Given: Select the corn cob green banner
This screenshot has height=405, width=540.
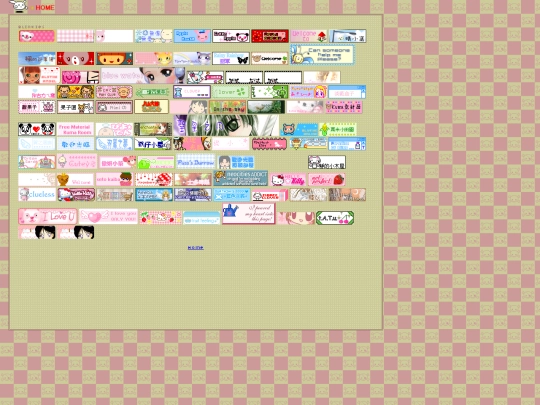Looking at the screenshot, I should (338, 129).
